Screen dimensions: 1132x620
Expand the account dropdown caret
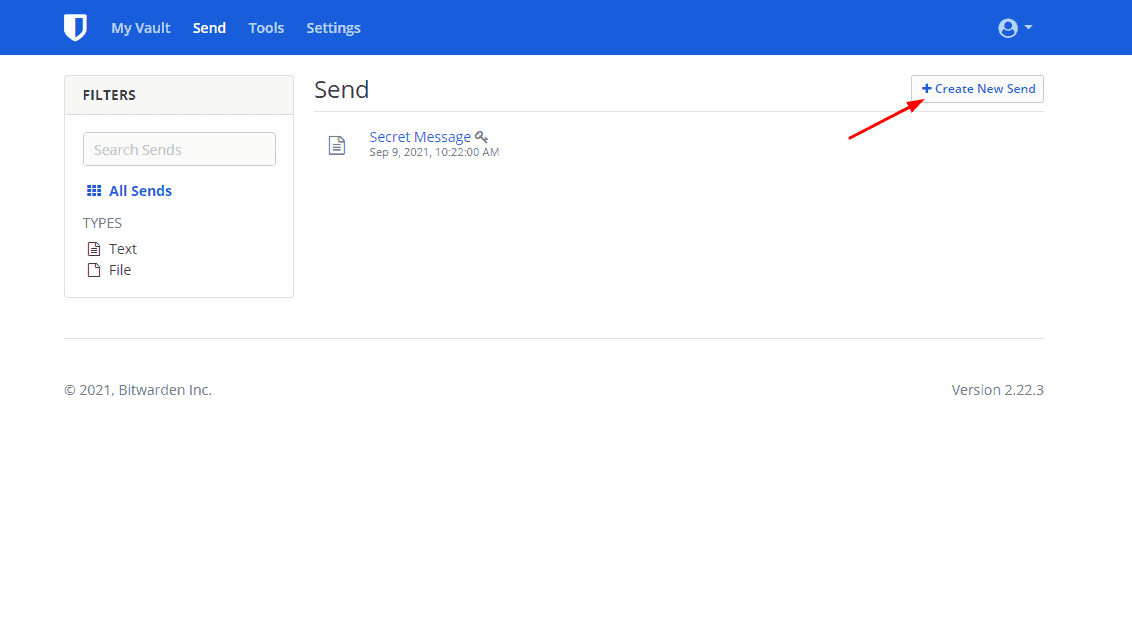[x=1029, y=28]
